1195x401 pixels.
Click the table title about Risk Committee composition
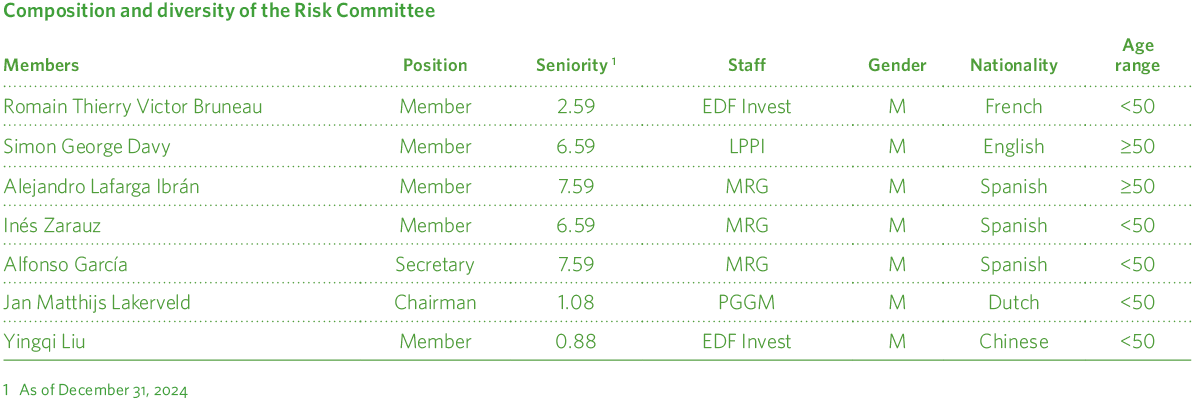point(219,13)
